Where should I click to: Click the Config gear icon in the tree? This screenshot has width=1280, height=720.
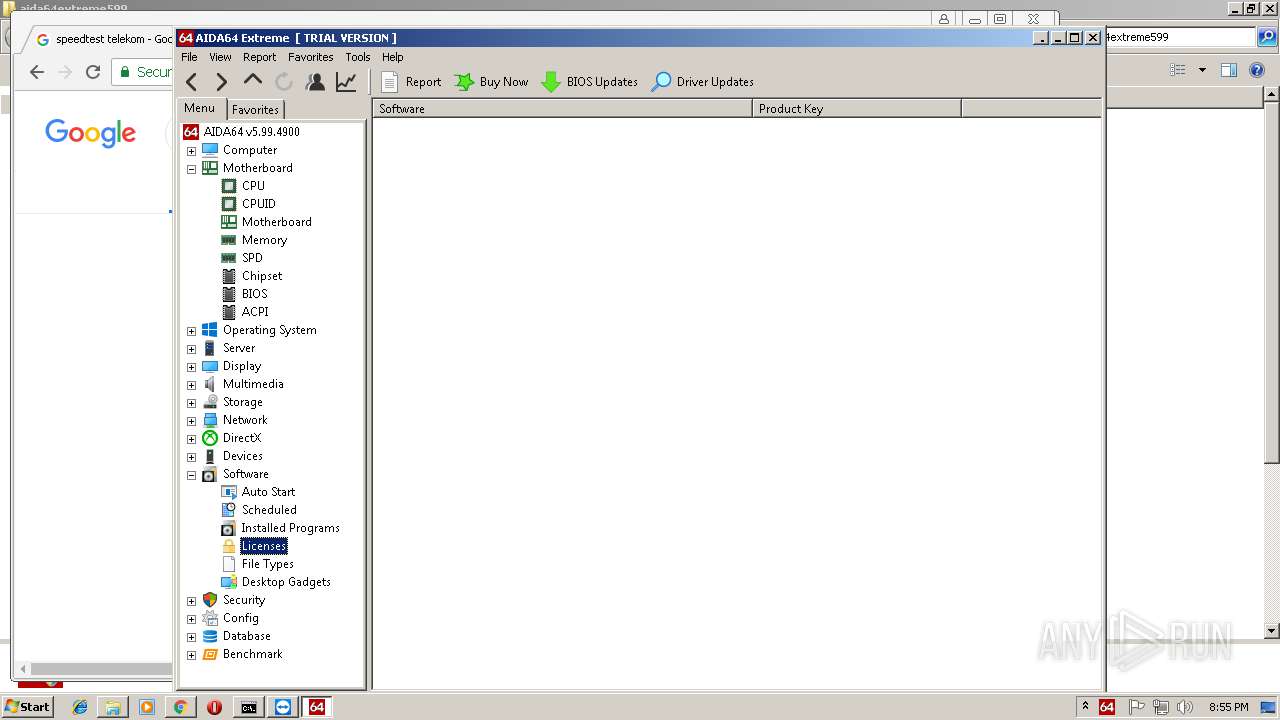210,618
